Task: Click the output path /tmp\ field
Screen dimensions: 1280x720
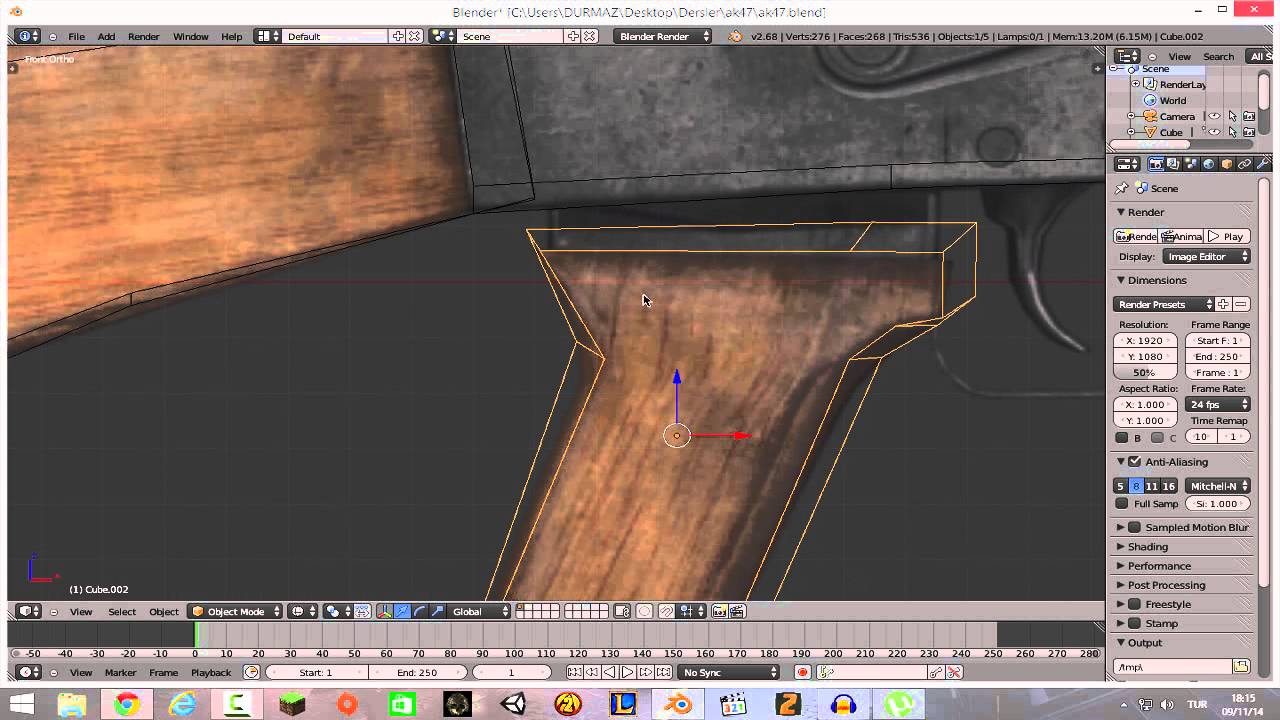Action: 1173,667
